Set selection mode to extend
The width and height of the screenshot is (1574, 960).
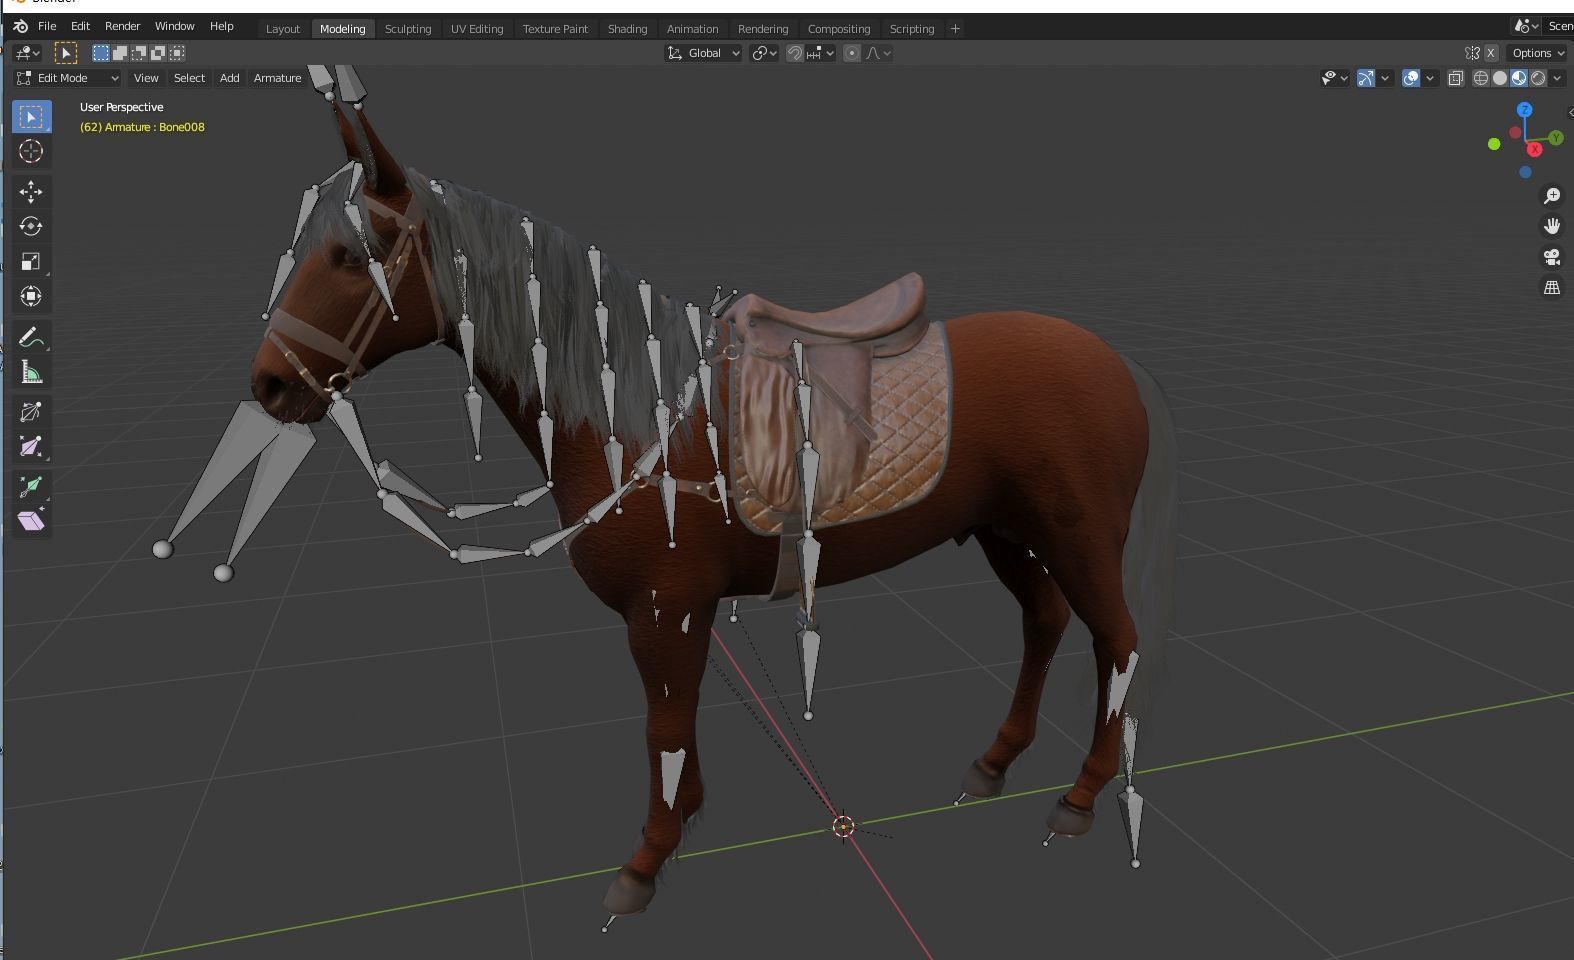tap(120, 53)
